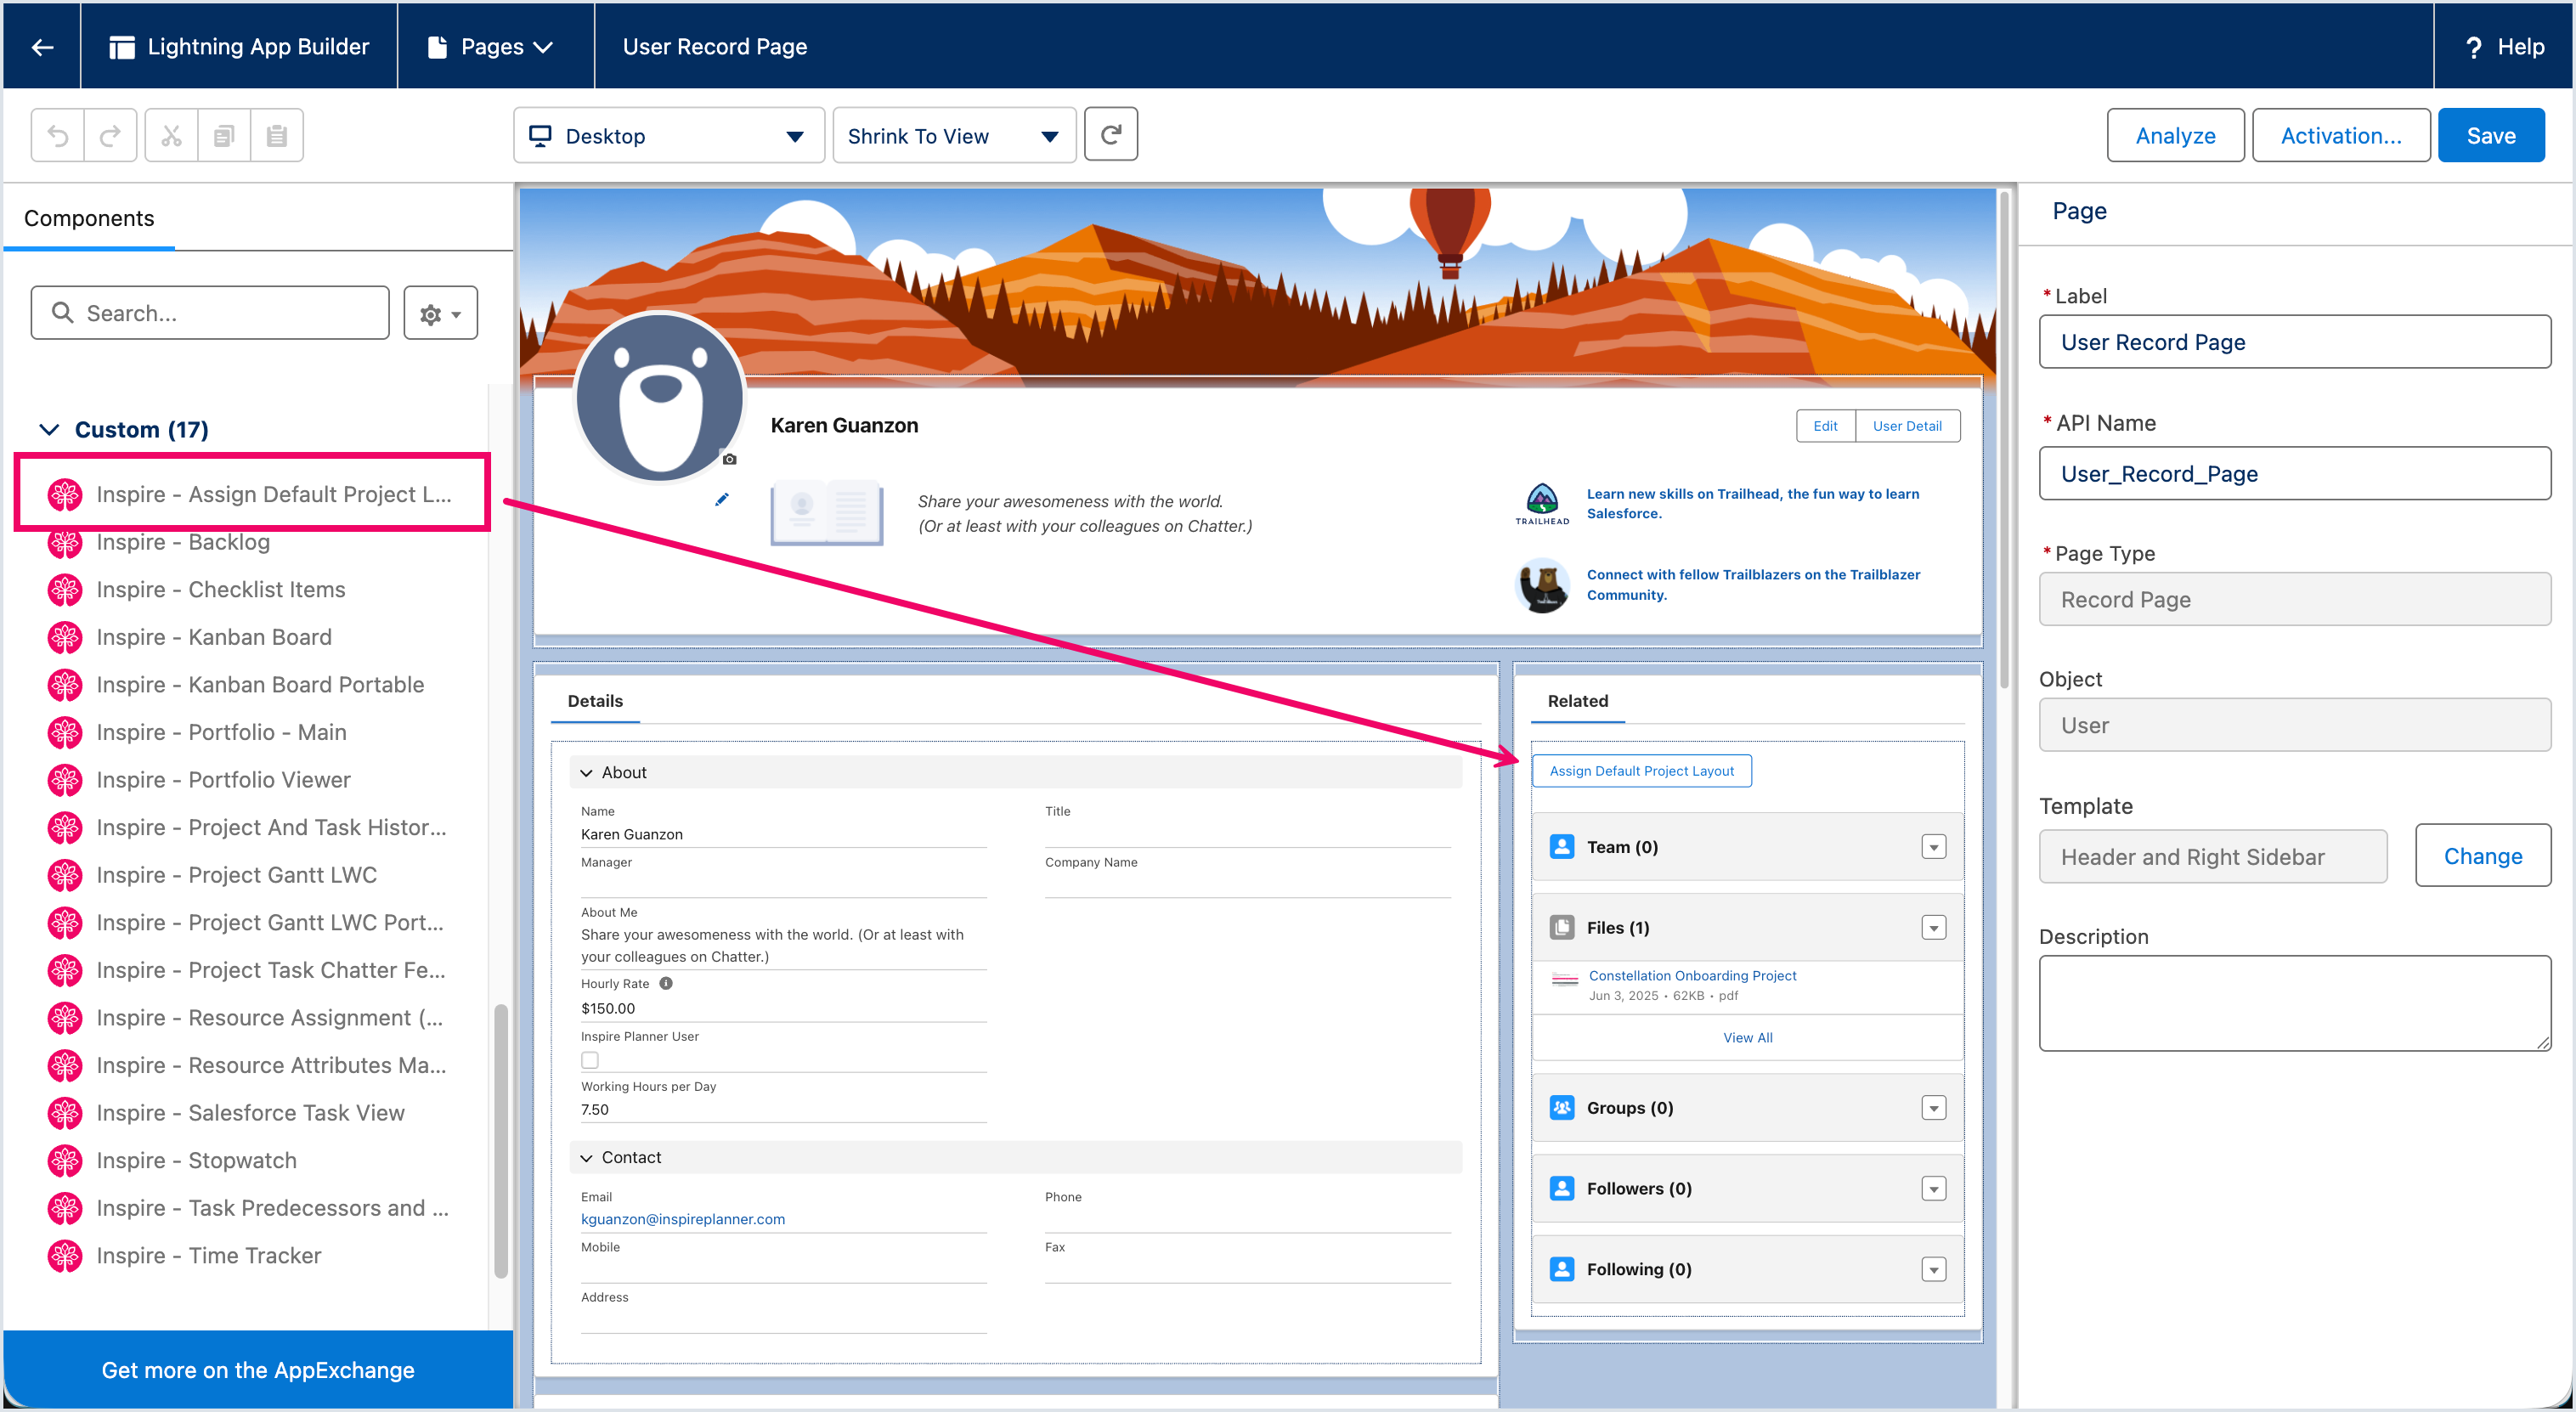Click the copy icon in toolbar
The height and width of the screenshot is (1412, 2576).
pos(224,135)
